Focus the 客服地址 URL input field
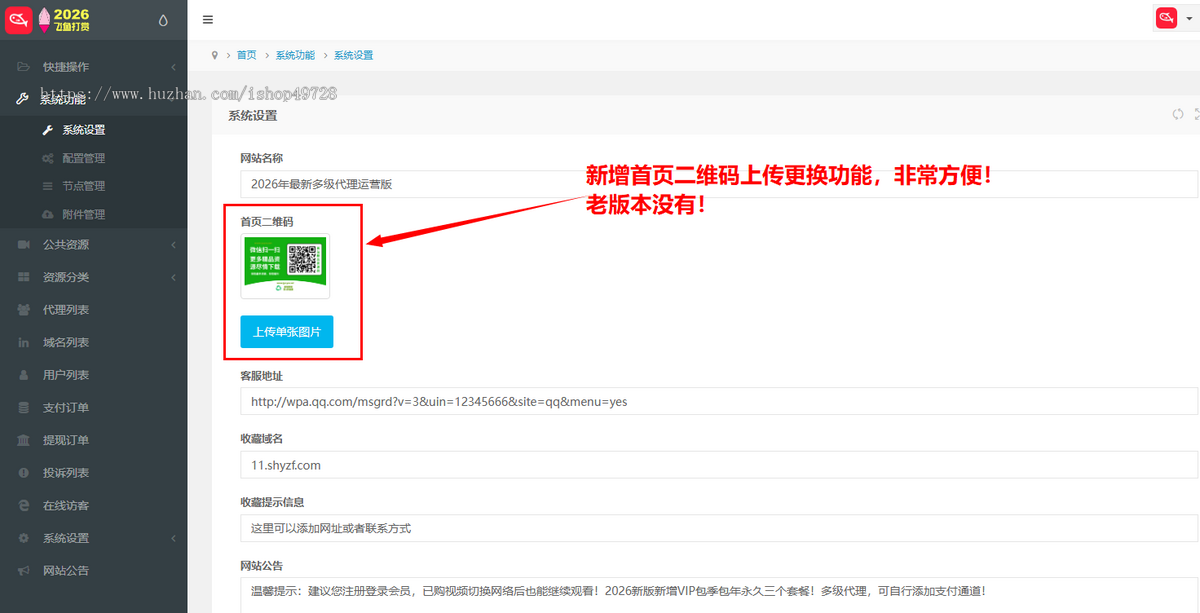Image resolution: width=1200 pixels, height=613 pixels. pos(718,401)
